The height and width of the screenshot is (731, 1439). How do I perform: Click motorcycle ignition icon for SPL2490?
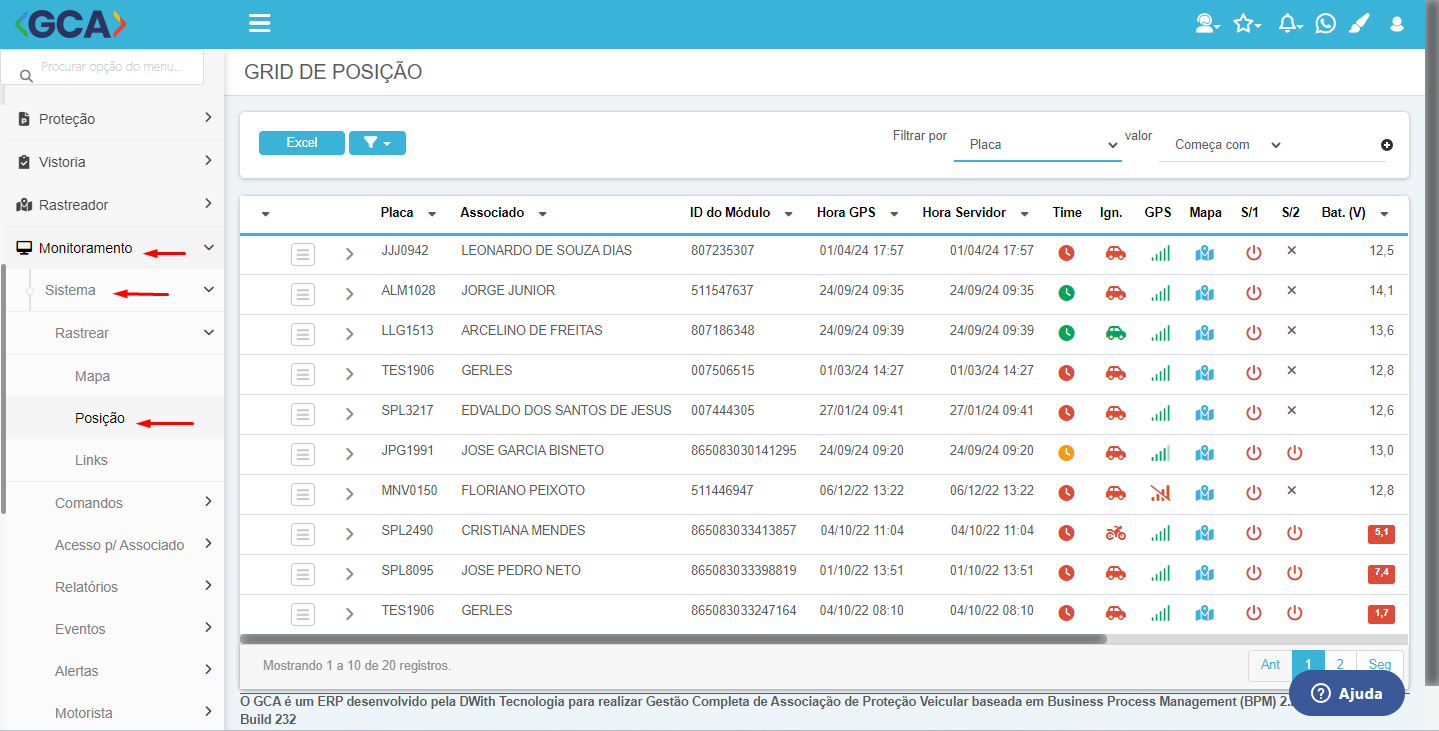click(1115, 533)
